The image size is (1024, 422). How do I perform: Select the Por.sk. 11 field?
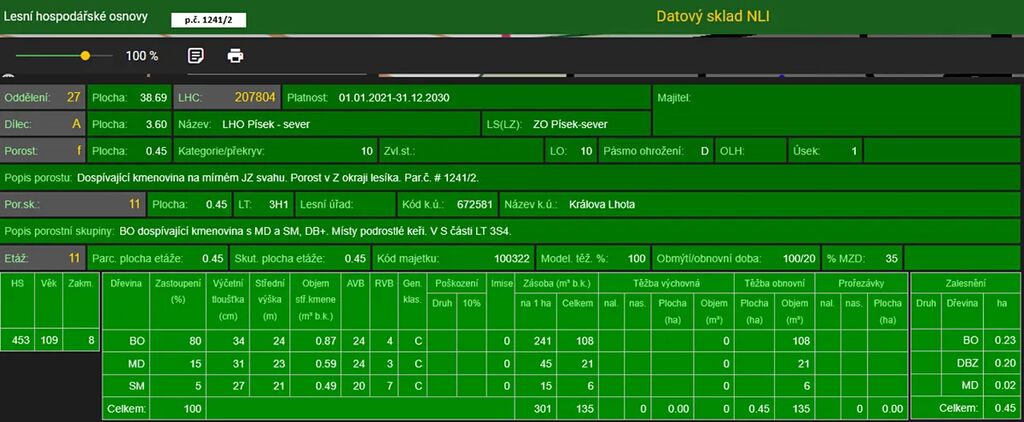click(x=71, y=204)
